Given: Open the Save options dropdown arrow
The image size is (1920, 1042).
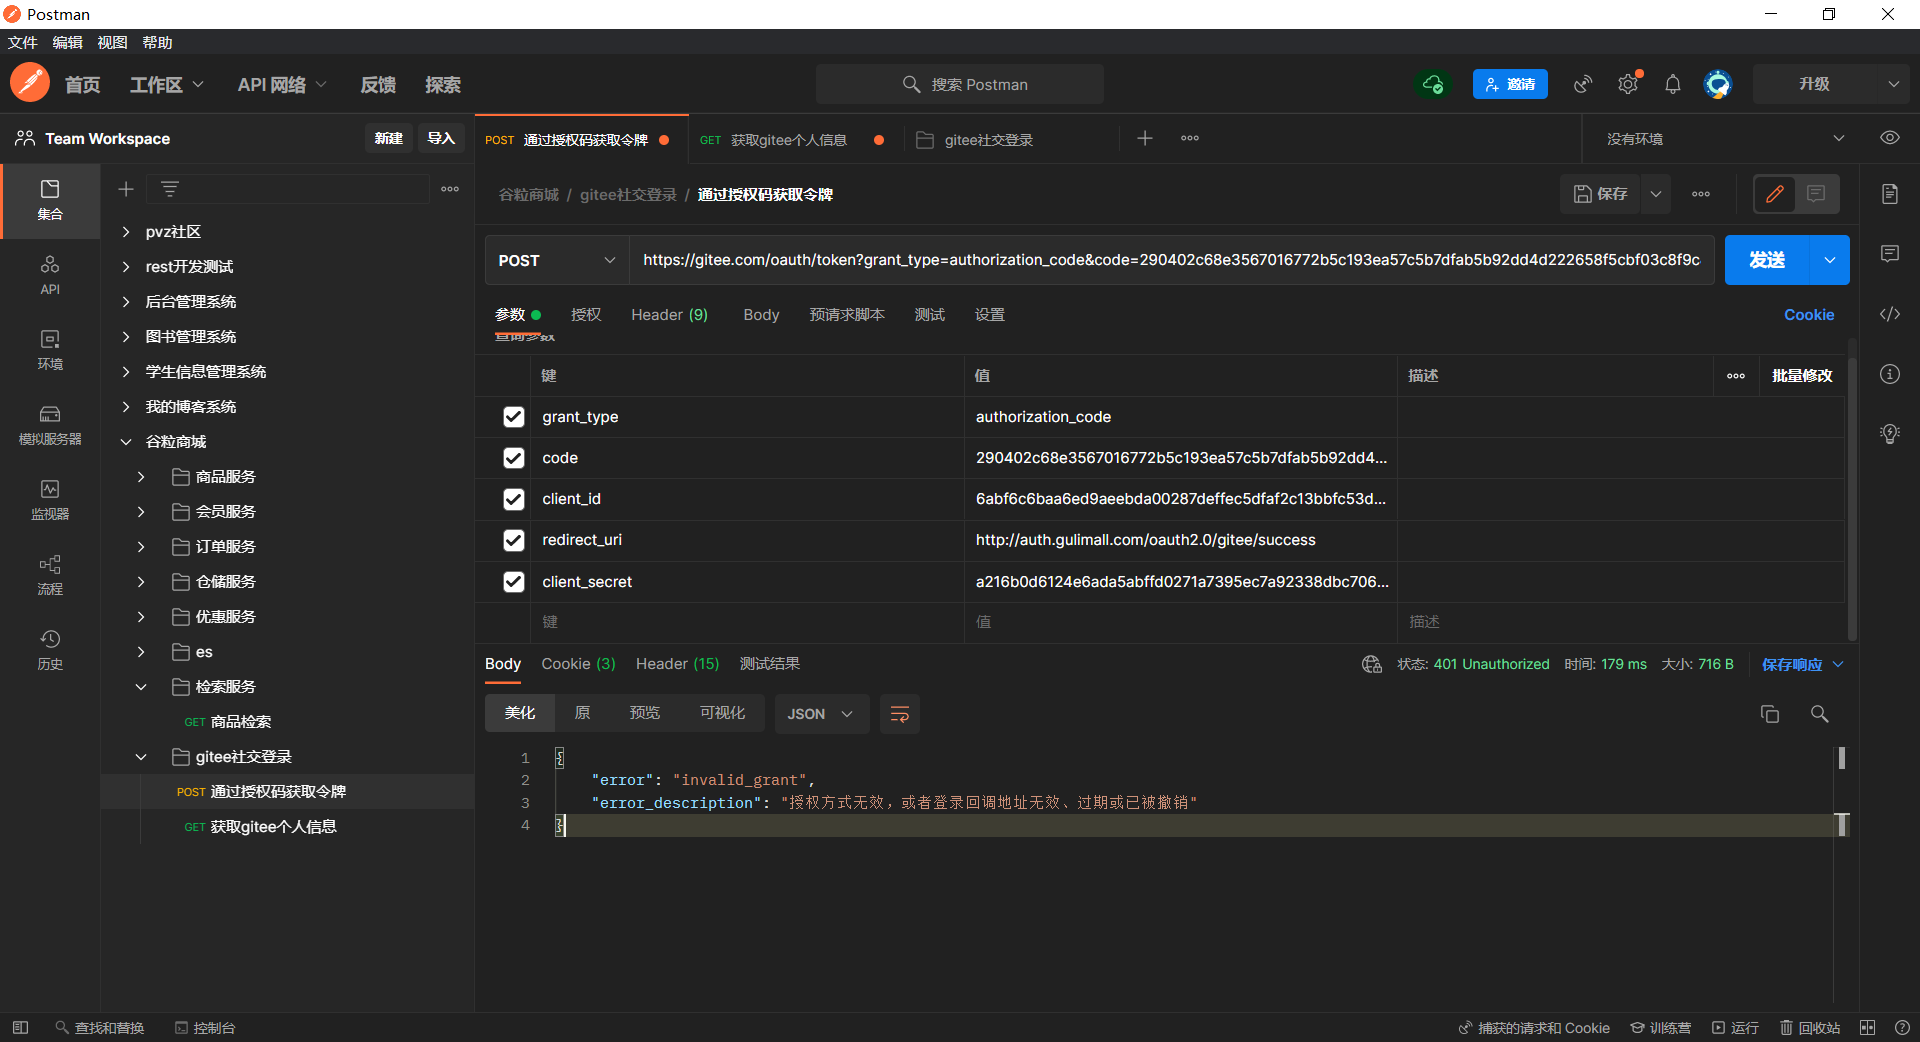Looking at the screenshot, I should click(1656, 194).
